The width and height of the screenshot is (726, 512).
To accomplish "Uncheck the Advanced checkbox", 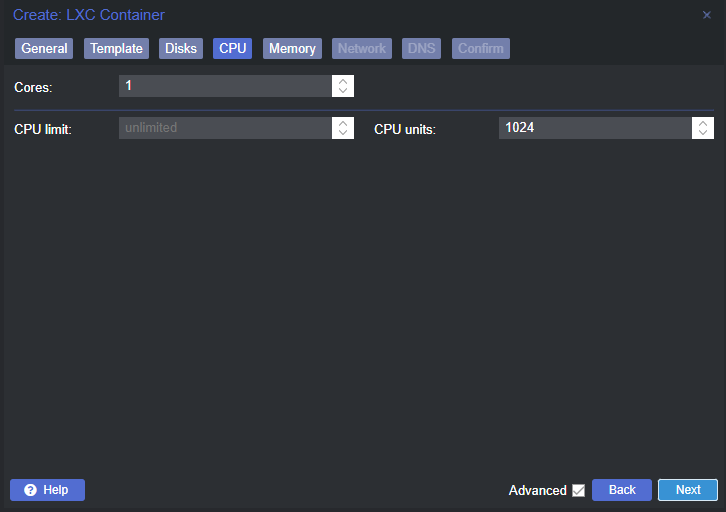I will [578, 490].
